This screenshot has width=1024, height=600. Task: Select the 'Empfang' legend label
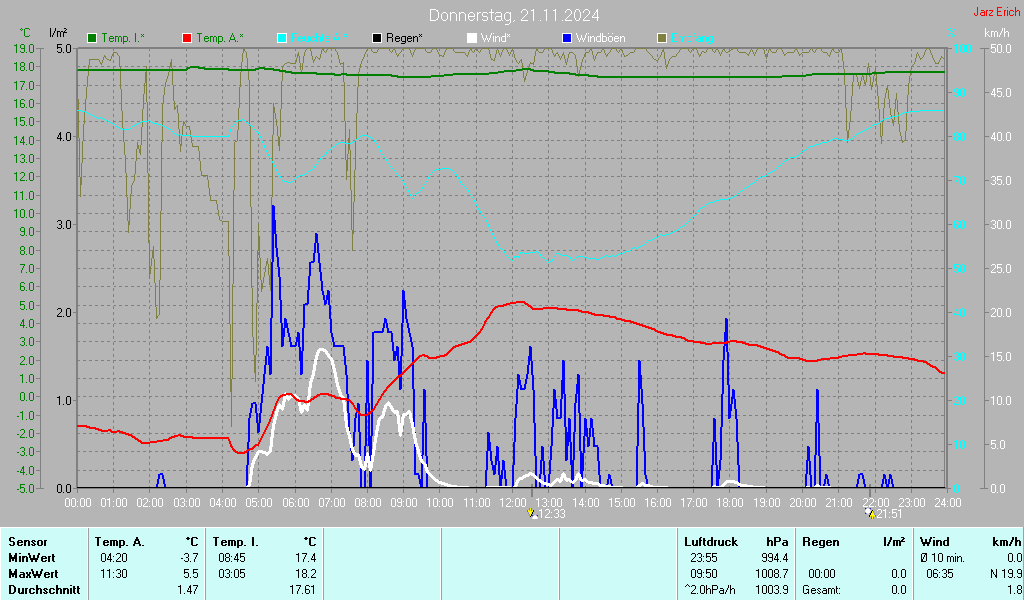coord(692,39)
